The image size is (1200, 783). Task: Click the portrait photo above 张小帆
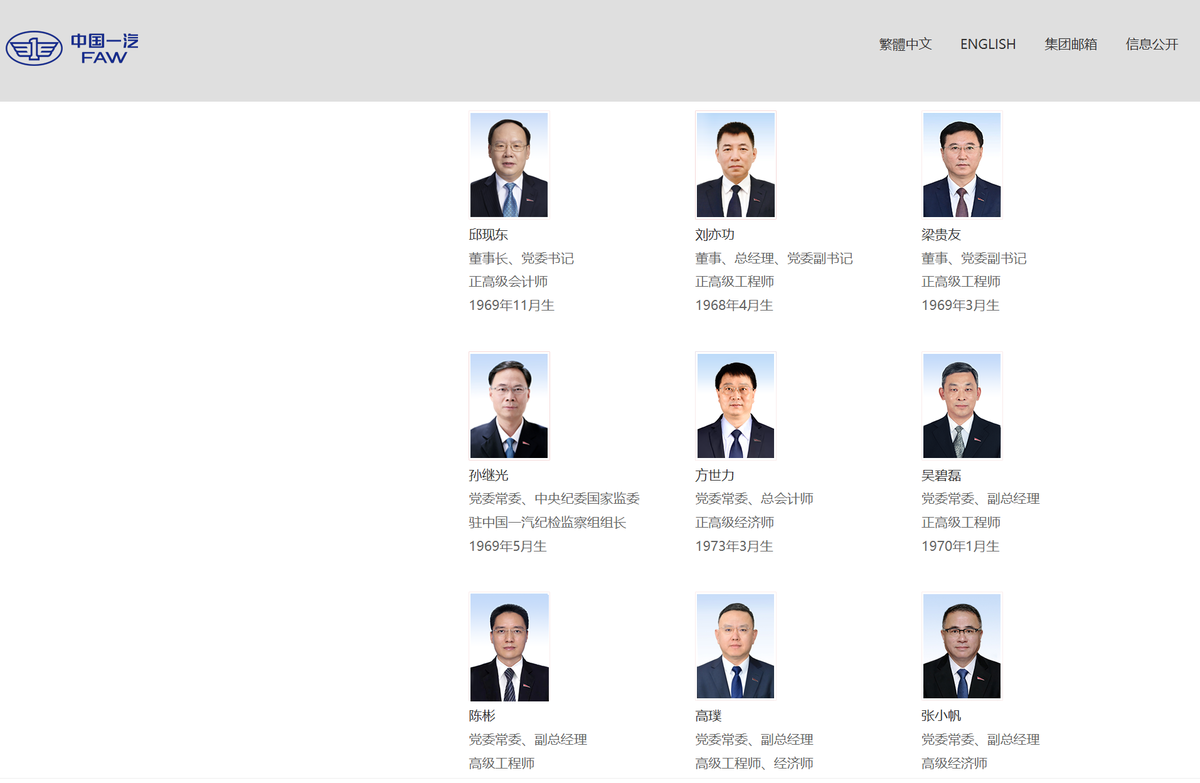pyautogui.click(x=961, y=647)
